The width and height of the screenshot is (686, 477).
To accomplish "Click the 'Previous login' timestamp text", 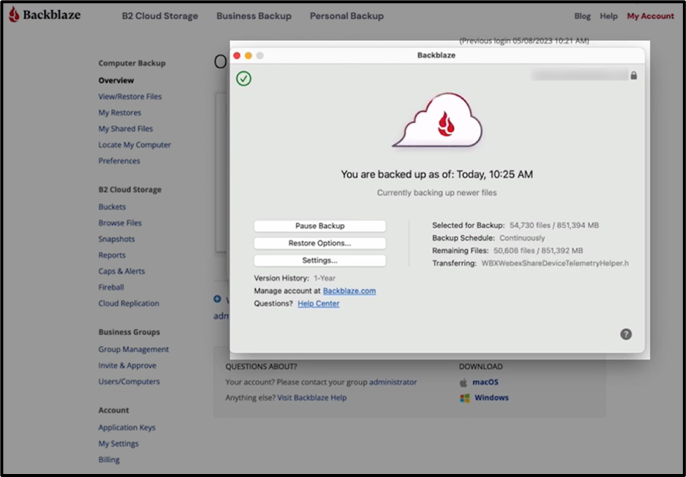I will 524,41.
